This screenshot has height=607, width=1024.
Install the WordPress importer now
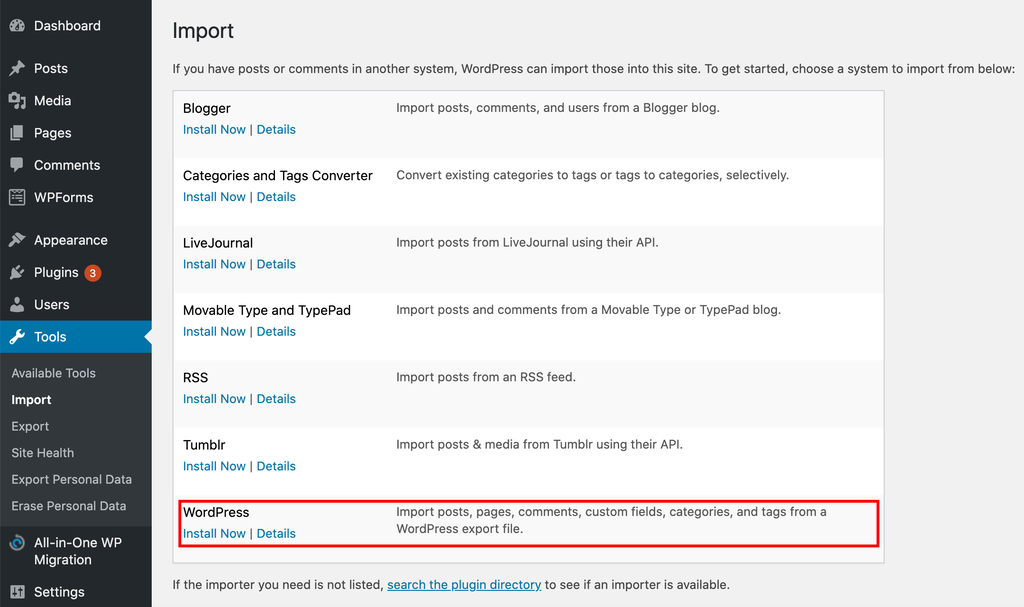214,533
